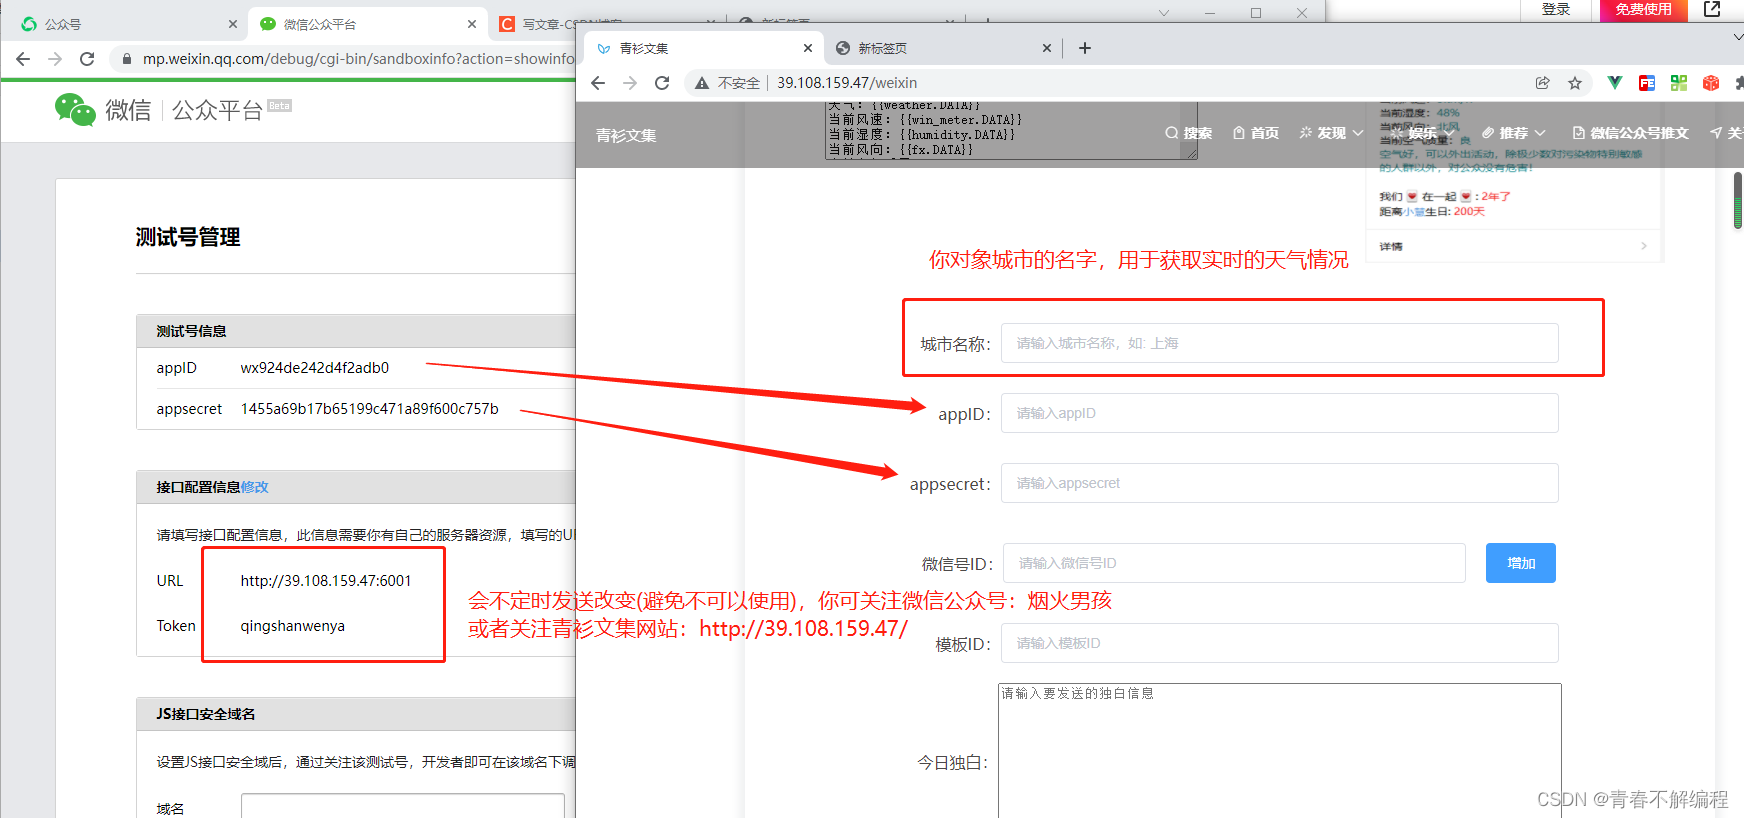Reload the mp.weixin.qq.com page
Viewport: 1744px width, 818px height.
(x=87, y=59)
